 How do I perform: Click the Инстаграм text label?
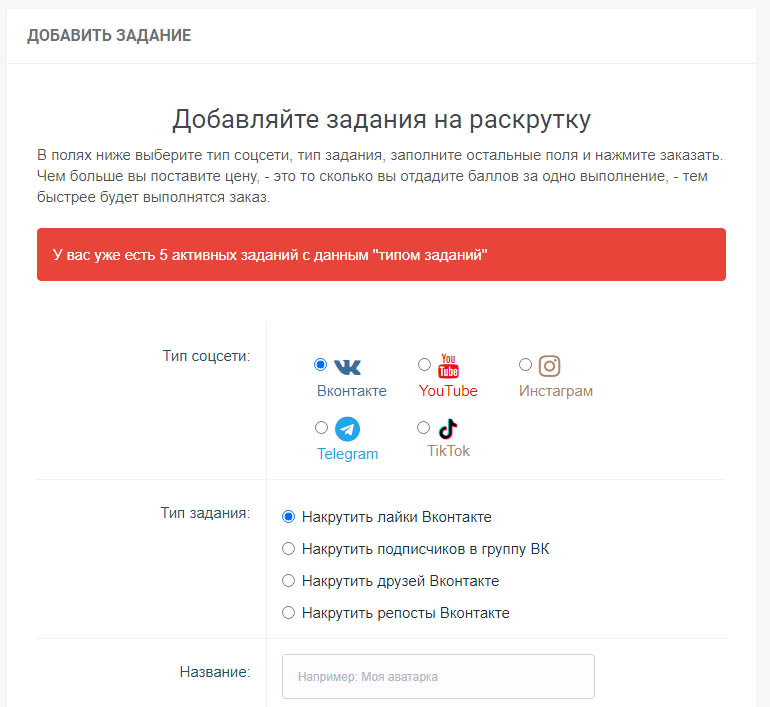[555, 391]
